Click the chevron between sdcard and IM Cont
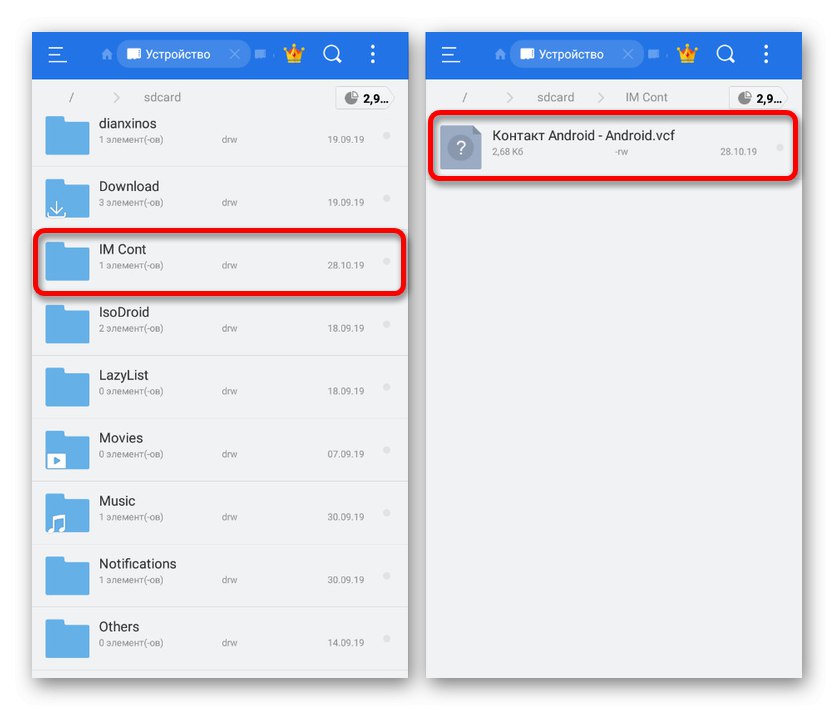Screen dimensions: 834x710 coord(600,97)
